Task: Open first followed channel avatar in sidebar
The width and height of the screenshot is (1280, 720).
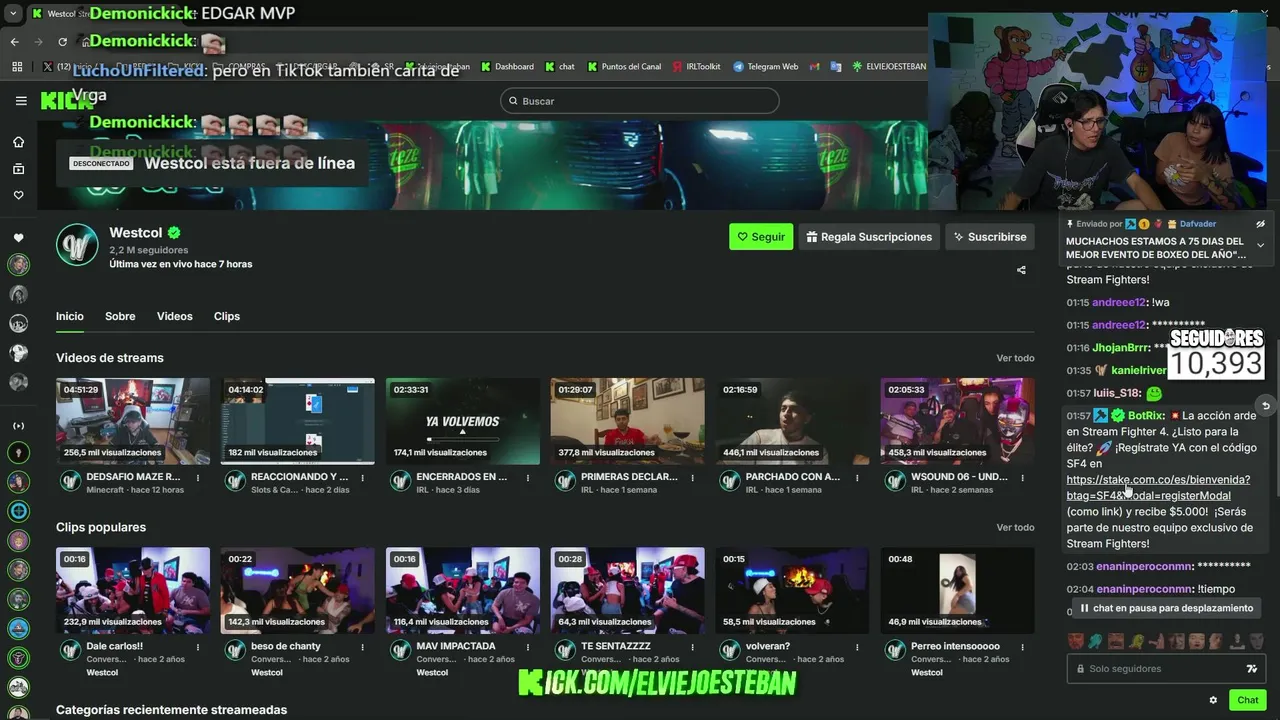Action: pos(18,265)
